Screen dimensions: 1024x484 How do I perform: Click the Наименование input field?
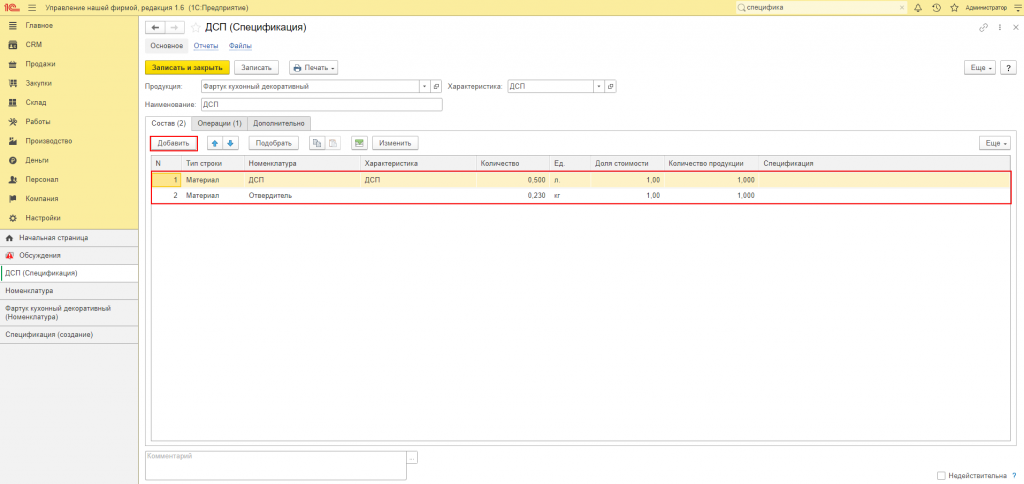[321, 105]
